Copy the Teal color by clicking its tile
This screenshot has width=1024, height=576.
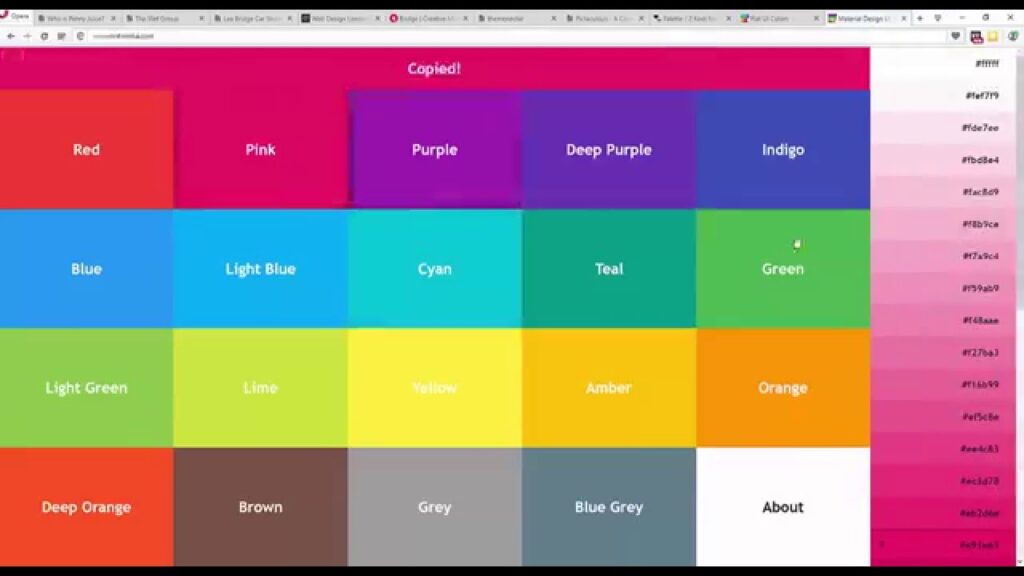point(608,268)
